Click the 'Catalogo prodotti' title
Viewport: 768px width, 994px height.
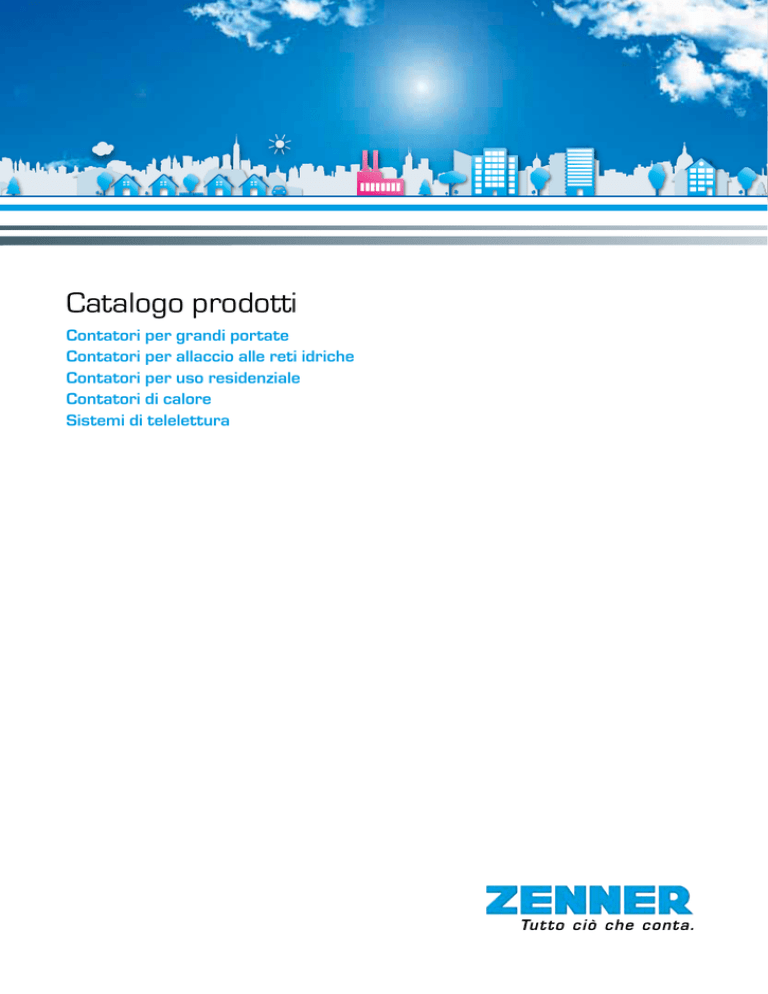point(181,304)
